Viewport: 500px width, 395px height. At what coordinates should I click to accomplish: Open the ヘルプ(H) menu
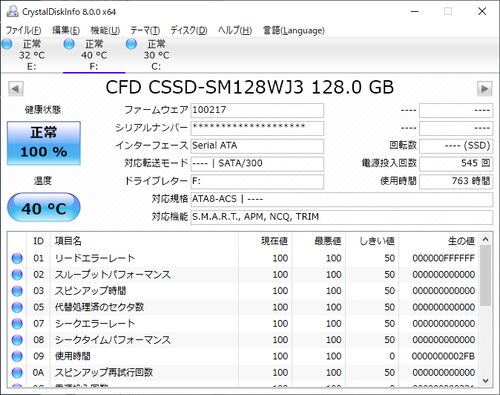click(235, 31)
